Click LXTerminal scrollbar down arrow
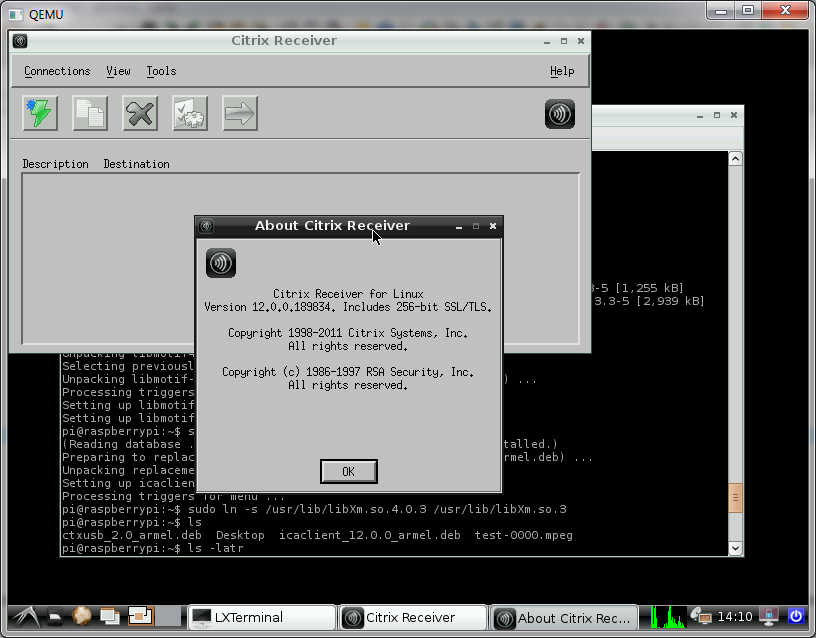 (x=735, y=547)
